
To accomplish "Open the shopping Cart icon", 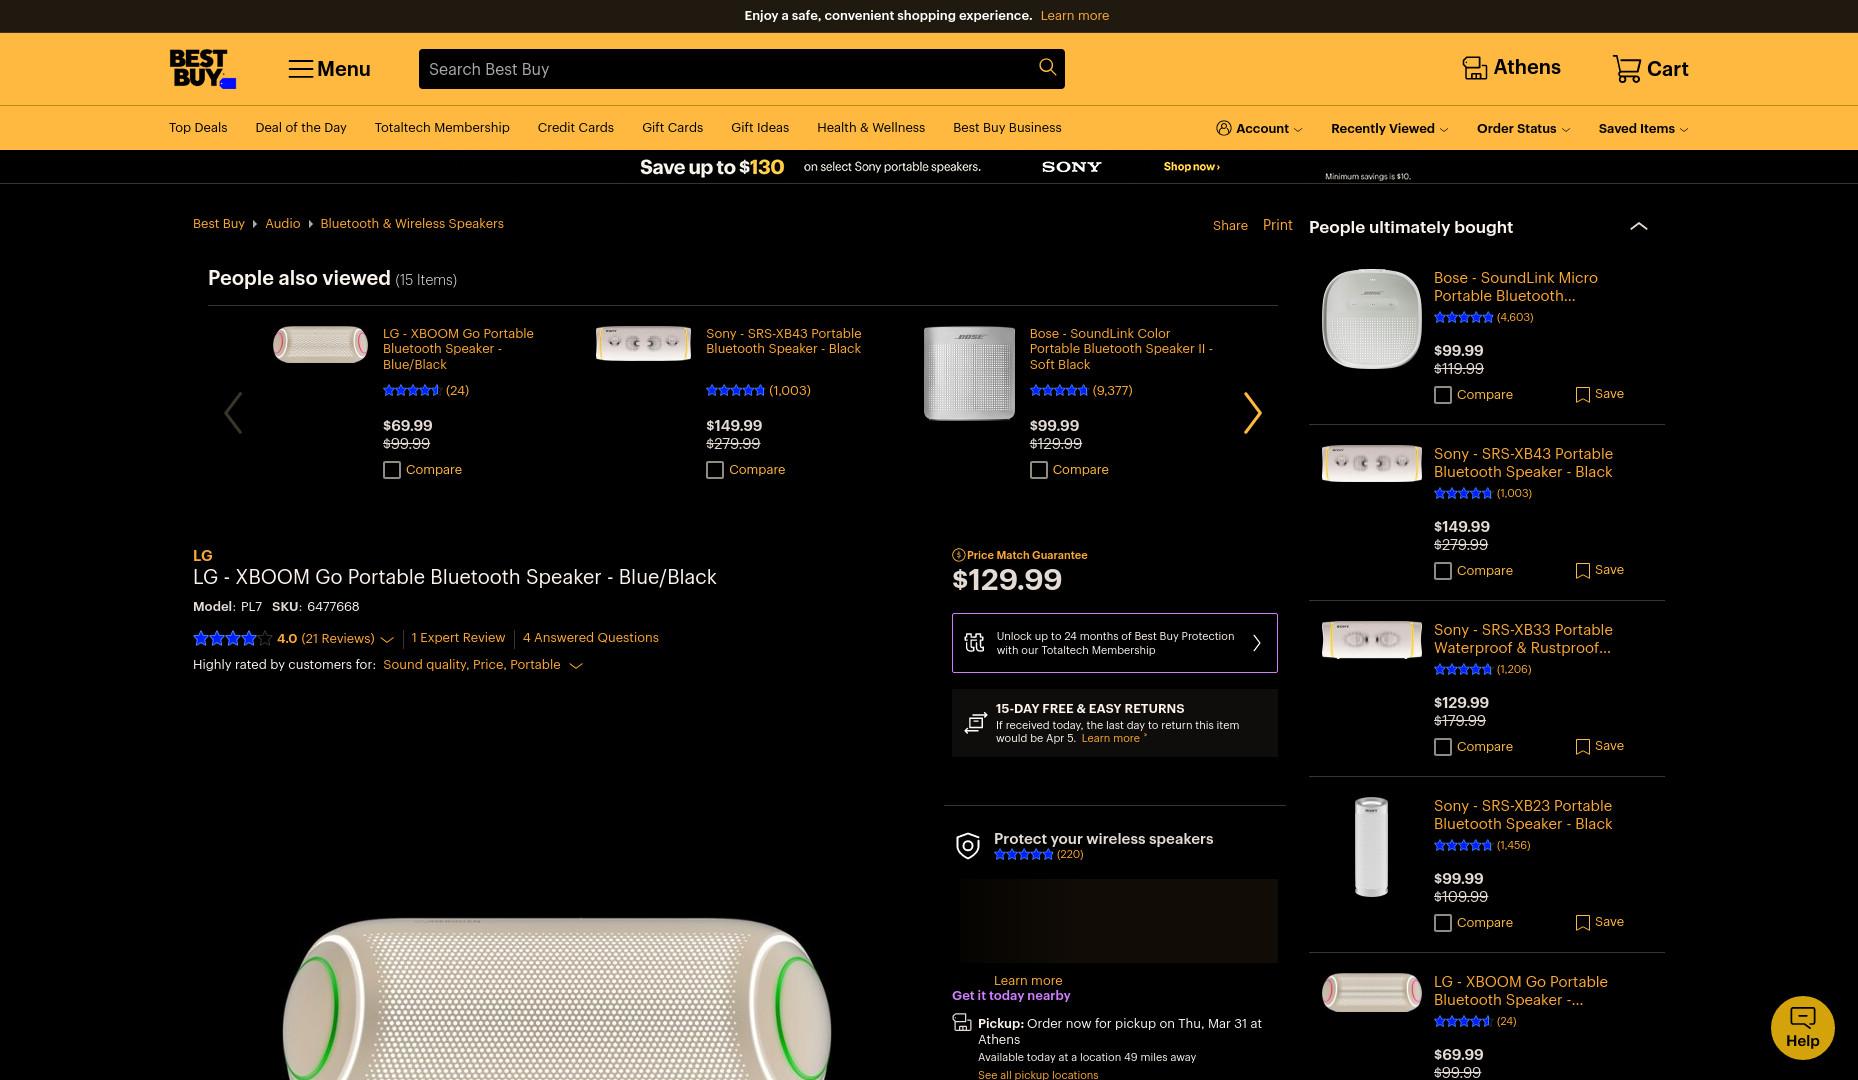I will (x=1626, y=68).
